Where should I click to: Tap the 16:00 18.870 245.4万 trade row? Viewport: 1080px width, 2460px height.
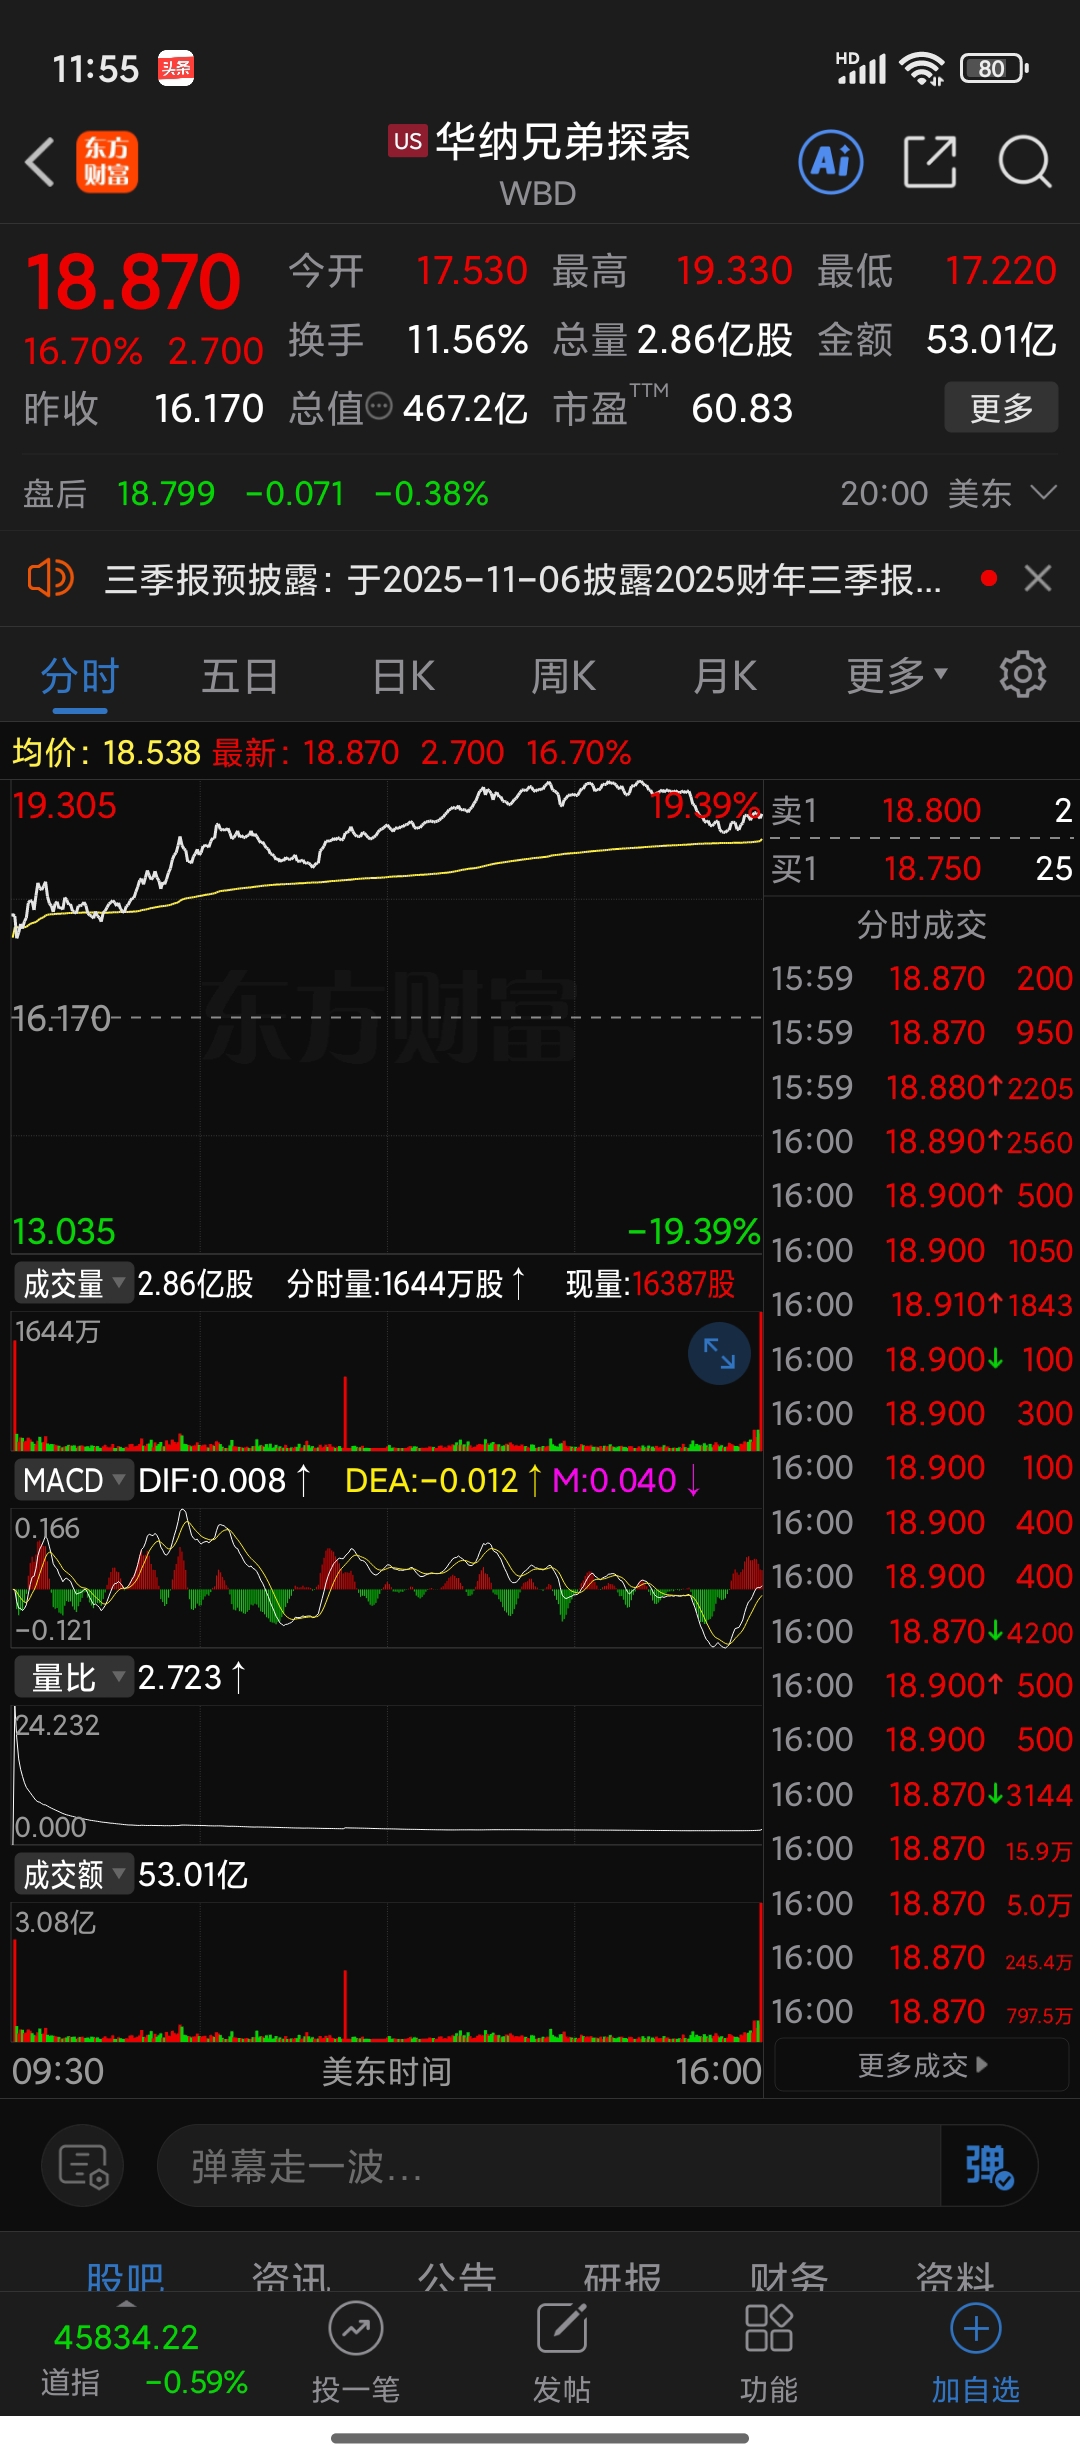tap(922, 1957)
